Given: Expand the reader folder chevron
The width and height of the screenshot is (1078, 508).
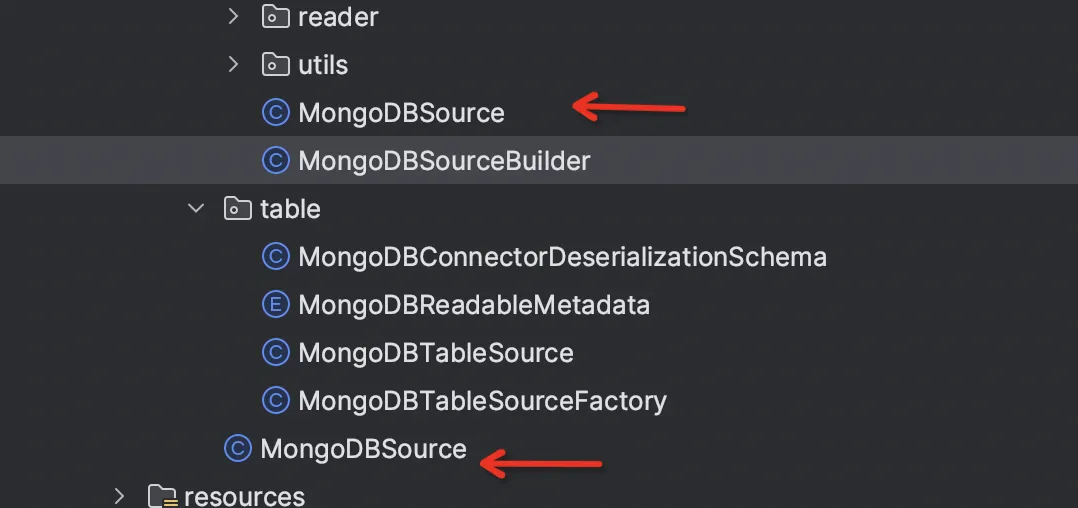Looking at the screenshot, I should pos(233,16).
